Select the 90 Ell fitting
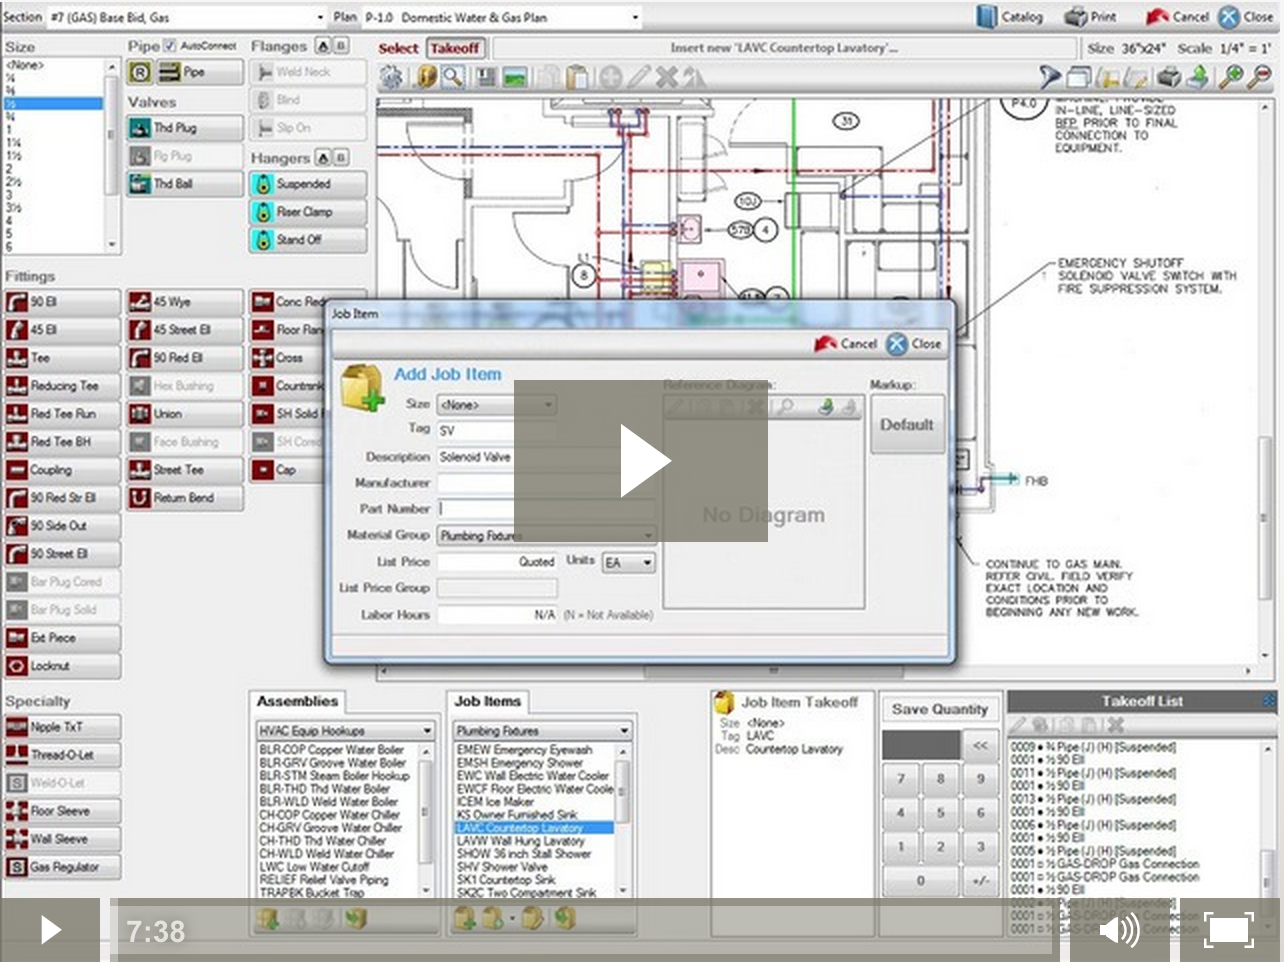 [62, 302]
